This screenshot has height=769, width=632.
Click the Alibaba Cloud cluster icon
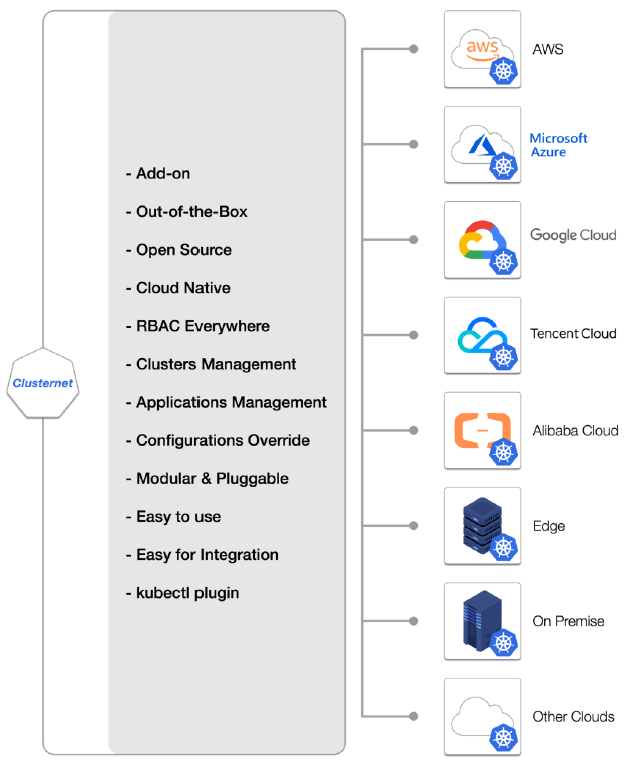coord(482,431)
